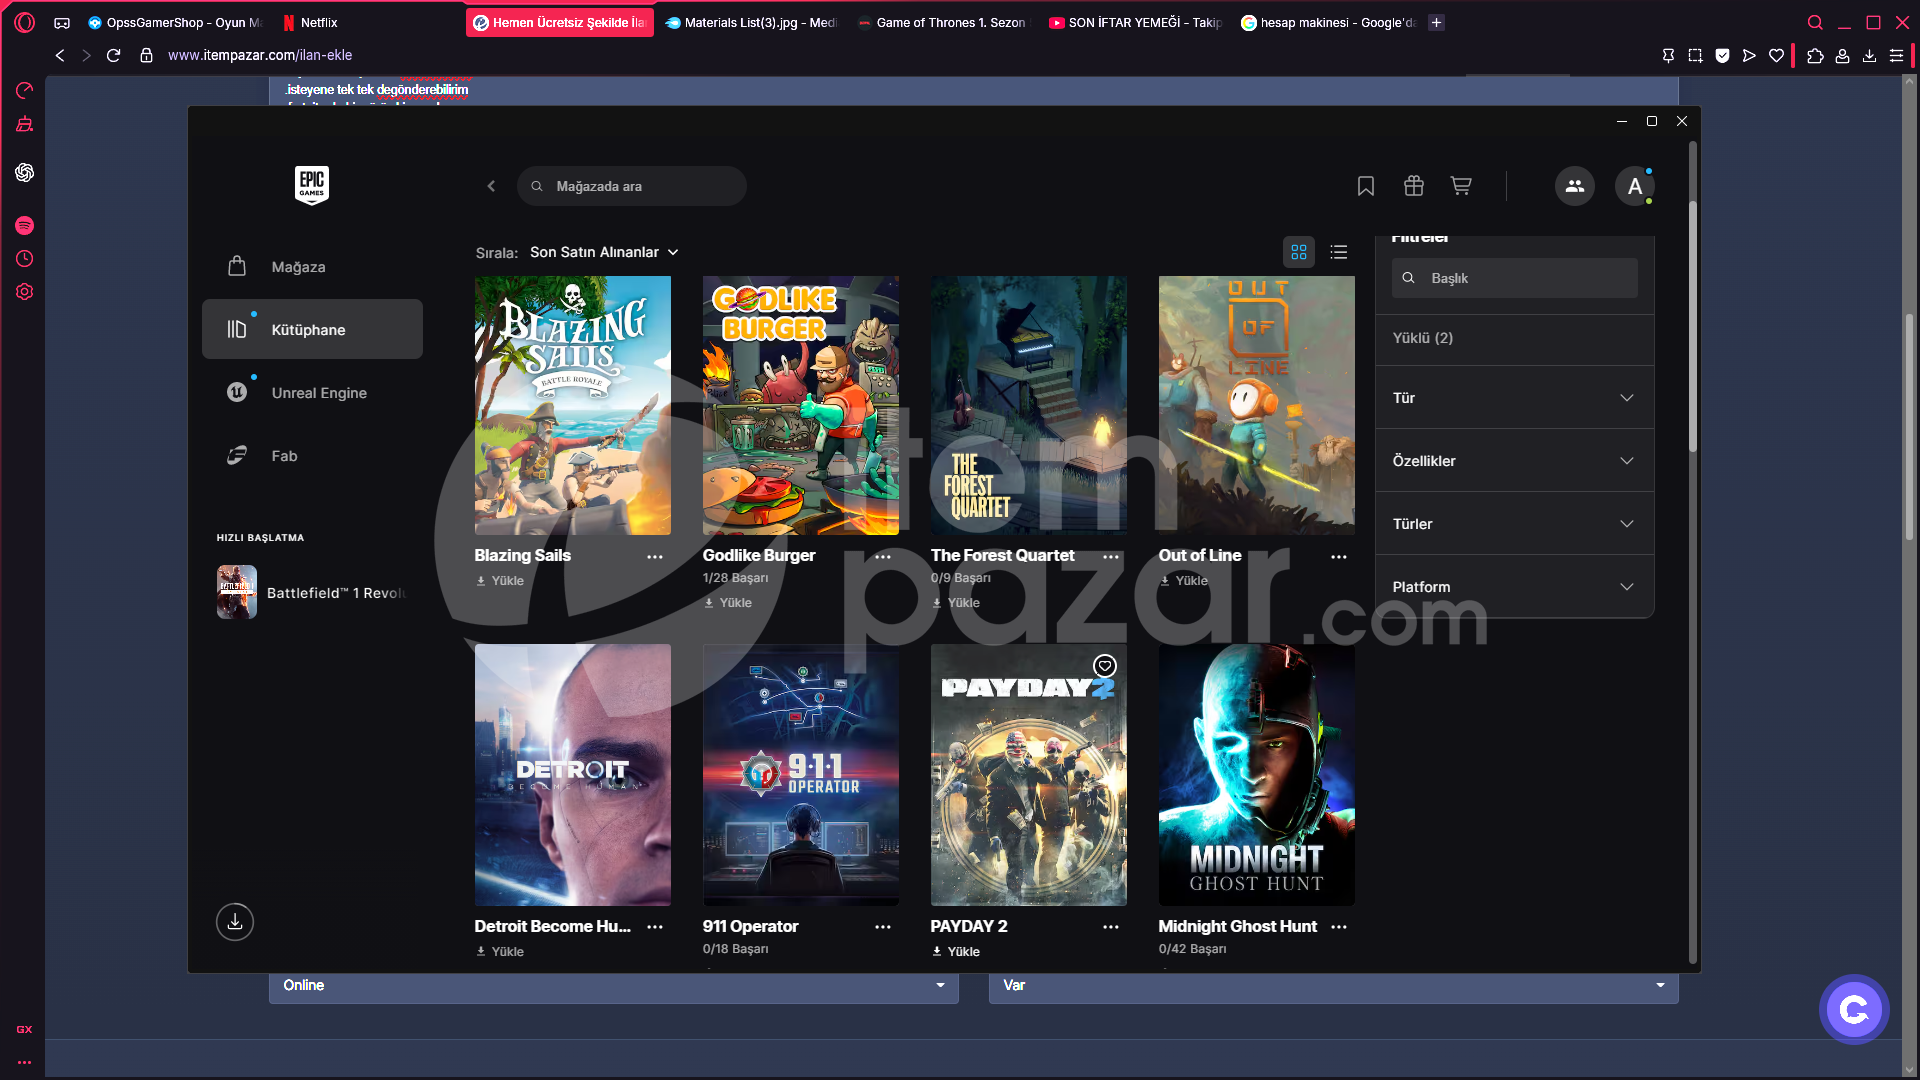The height and width of the screenshot is (1080, 1920).
Task: Click the Epic Games logo
Action: click(x=312, y=185)
